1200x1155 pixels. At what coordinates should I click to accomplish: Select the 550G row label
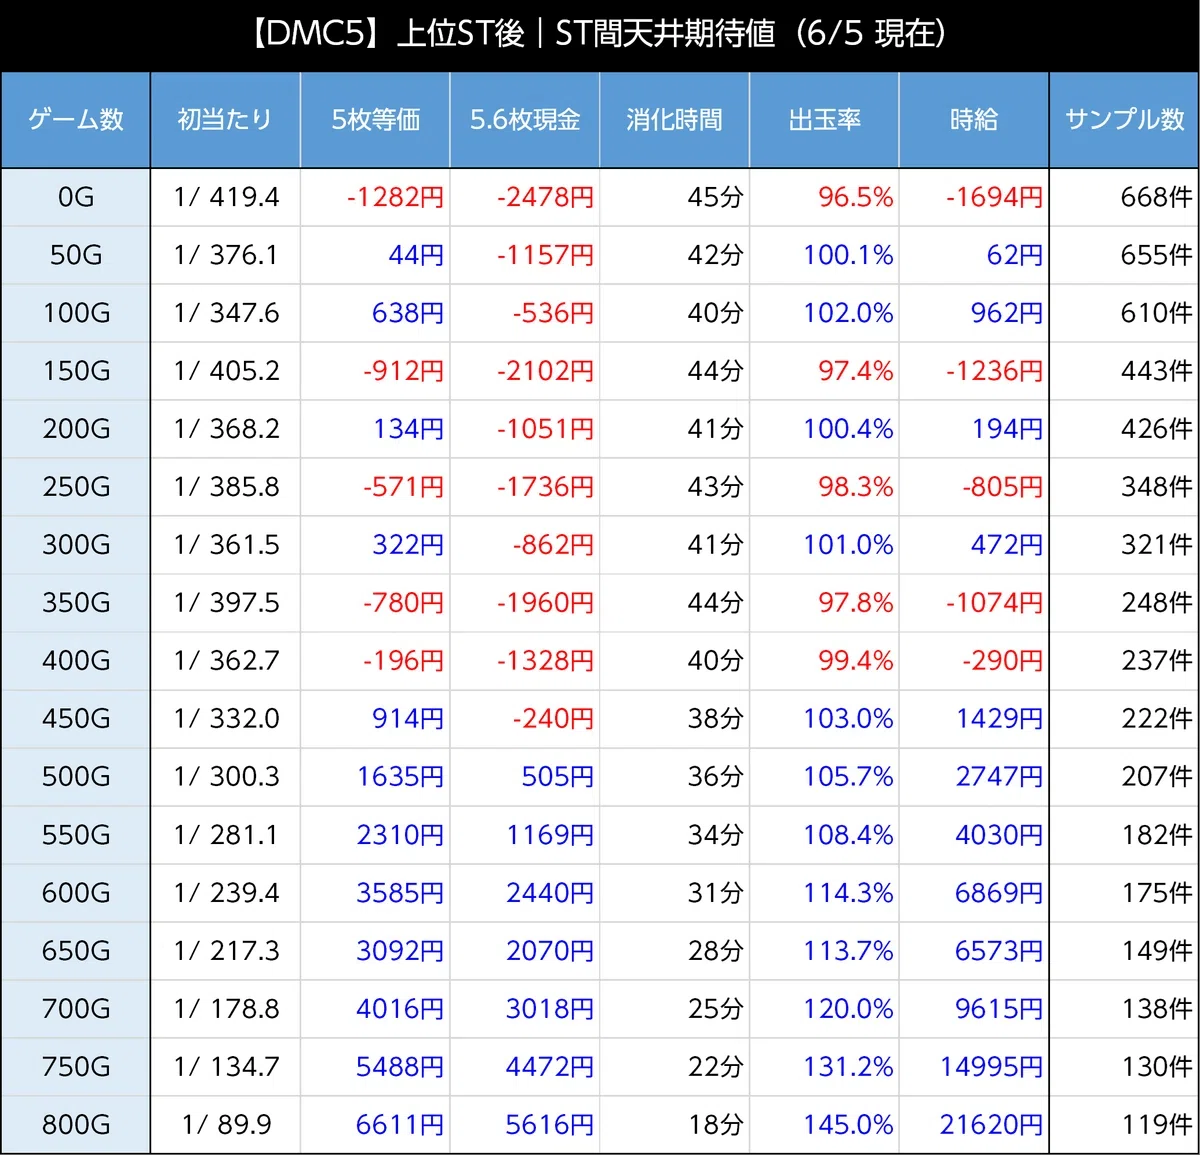click(x=76, y=835)
